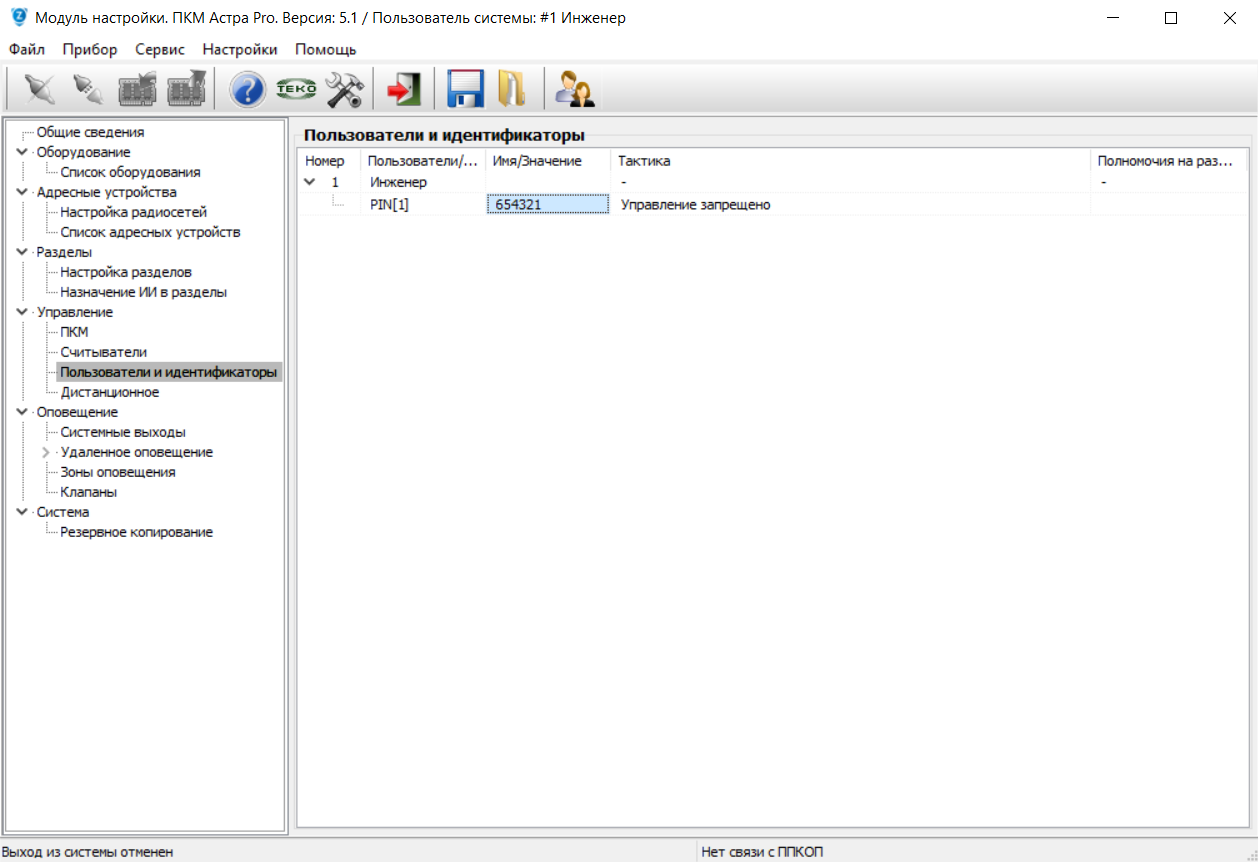Collapse the Управление tree section
The height and width of the screenshot is (862, 1258).
[23, 312]
